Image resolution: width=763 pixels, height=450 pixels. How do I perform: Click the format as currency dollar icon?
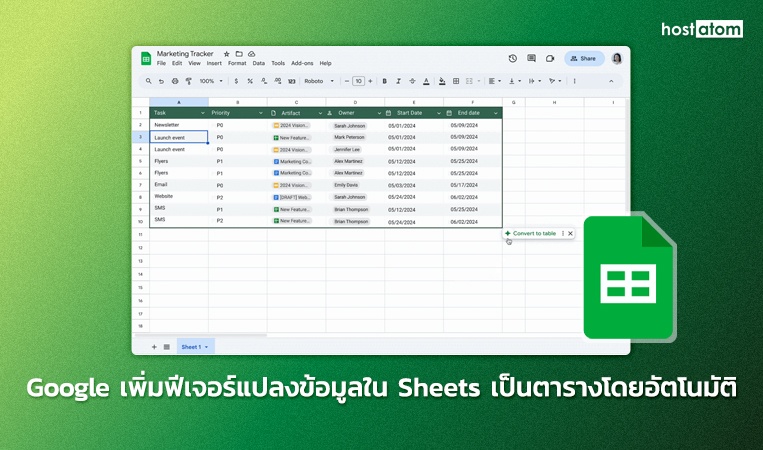tap(236, 81)
